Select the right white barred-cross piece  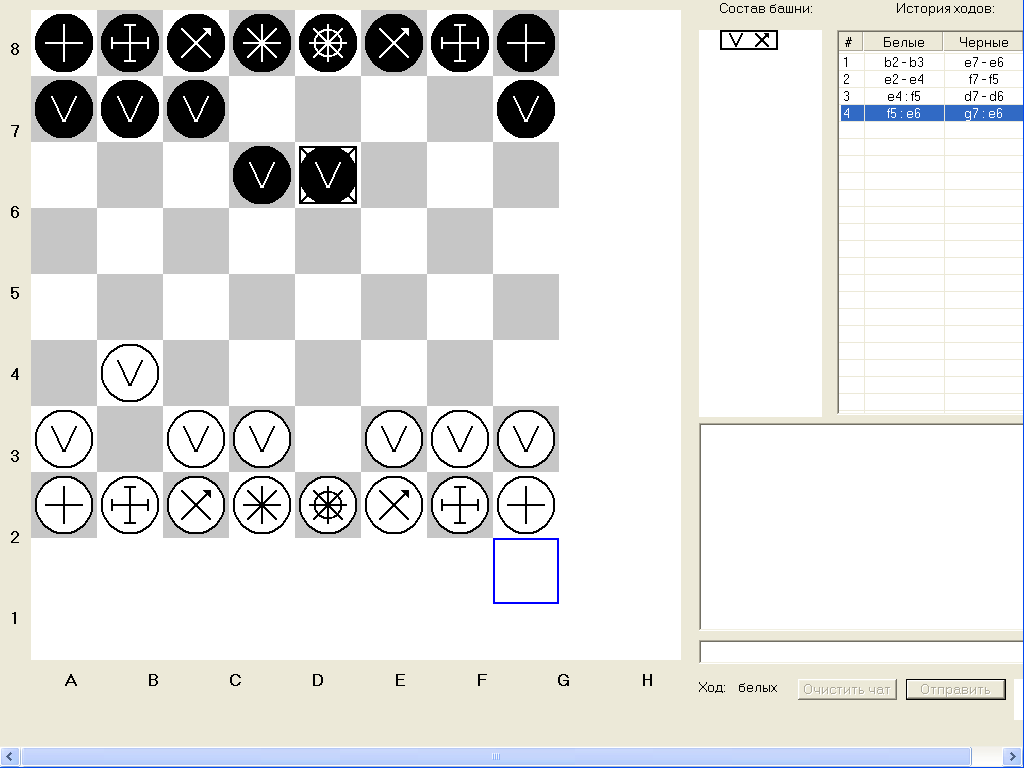[x=460, y=505]
